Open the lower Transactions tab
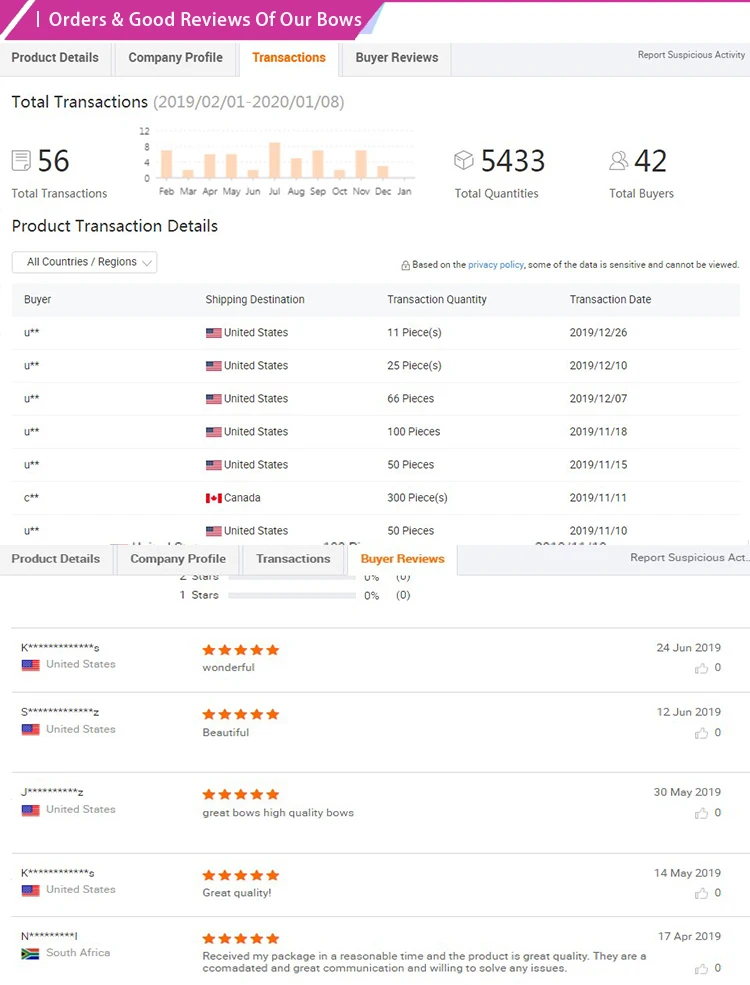The image size is (750, 985). click(293, 559)
